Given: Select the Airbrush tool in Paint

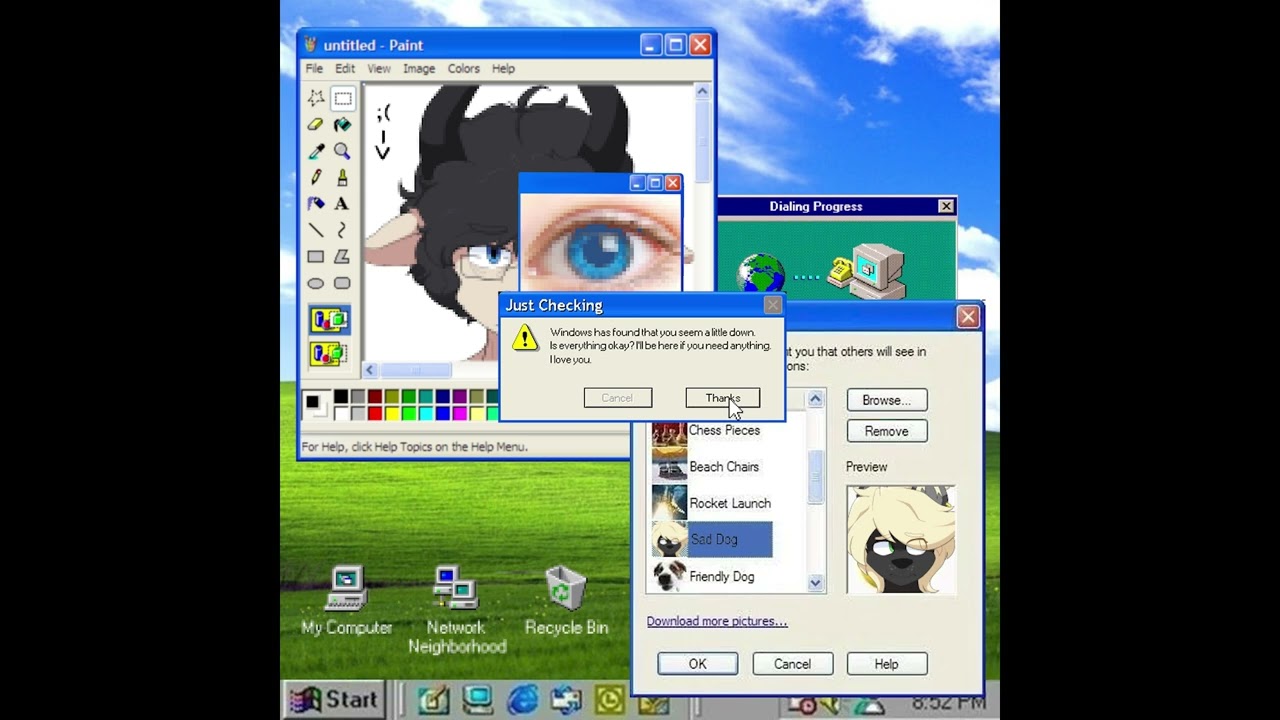Looking at the screenshot, I should [x=316, y=203].
